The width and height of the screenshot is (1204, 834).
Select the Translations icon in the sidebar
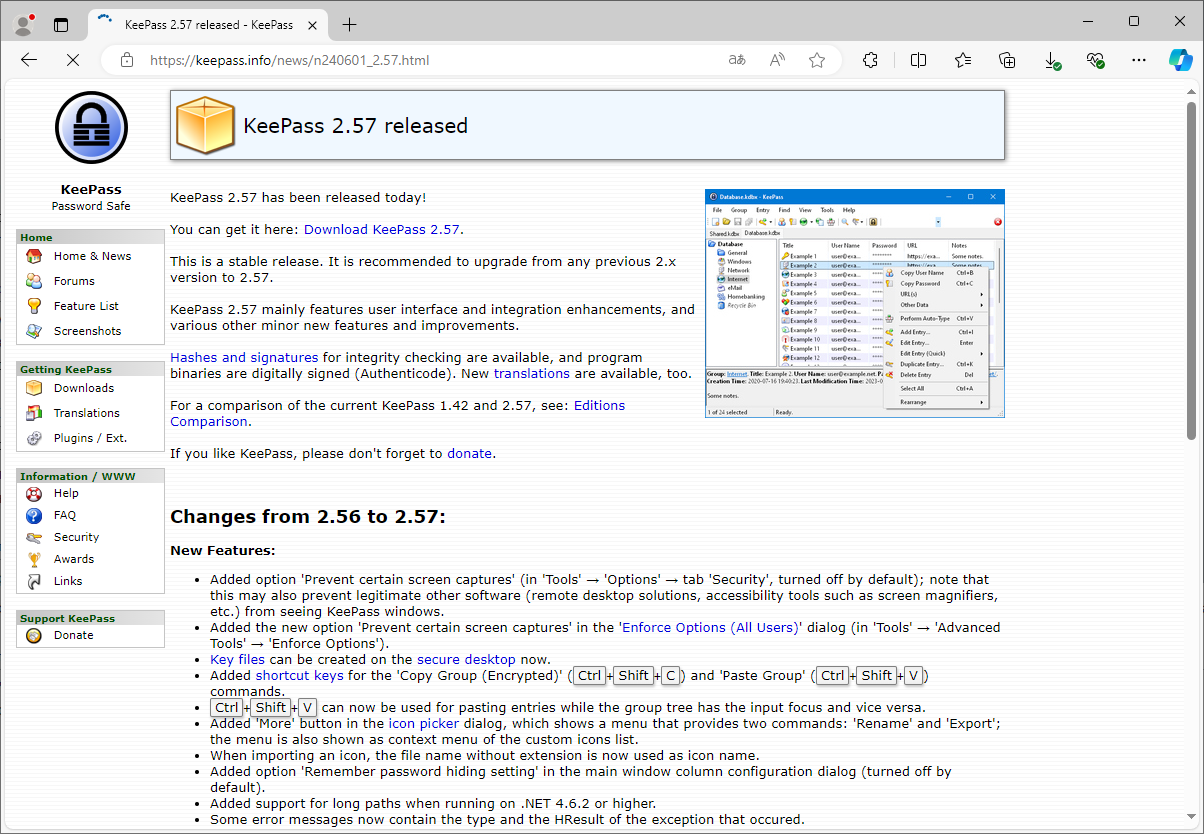(x=35, y=413)
